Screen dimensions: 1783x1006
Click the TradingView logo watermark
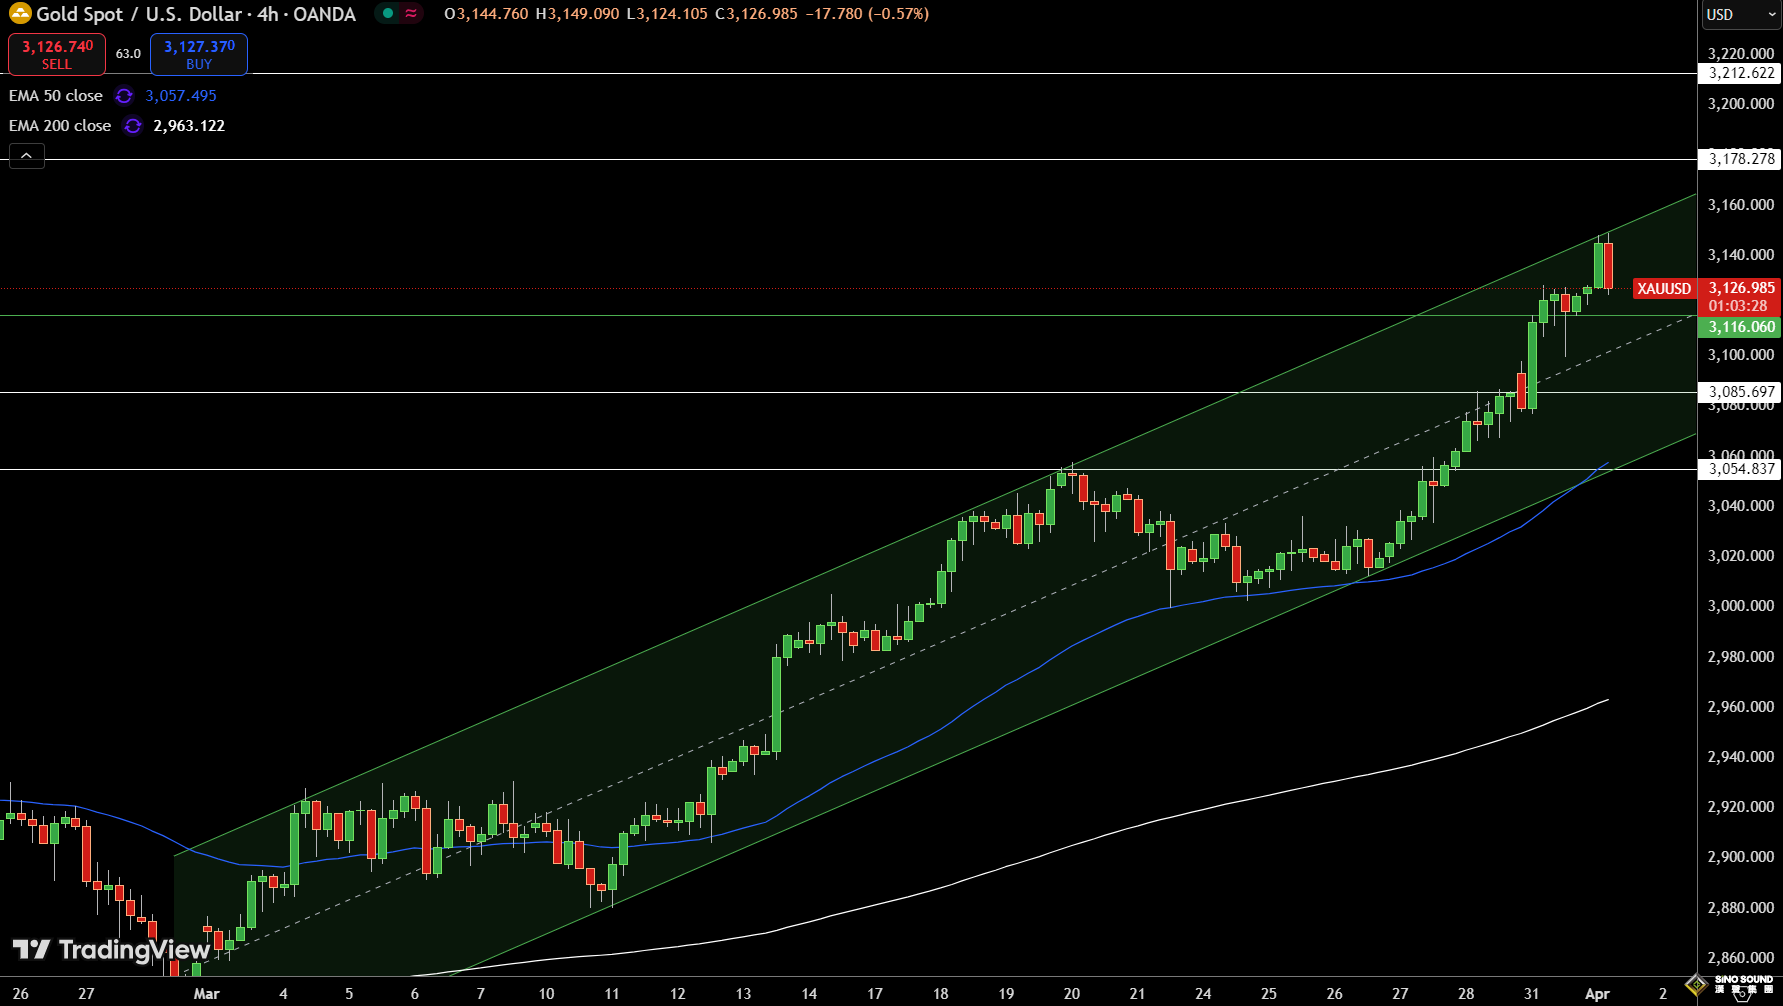[111, 949]
